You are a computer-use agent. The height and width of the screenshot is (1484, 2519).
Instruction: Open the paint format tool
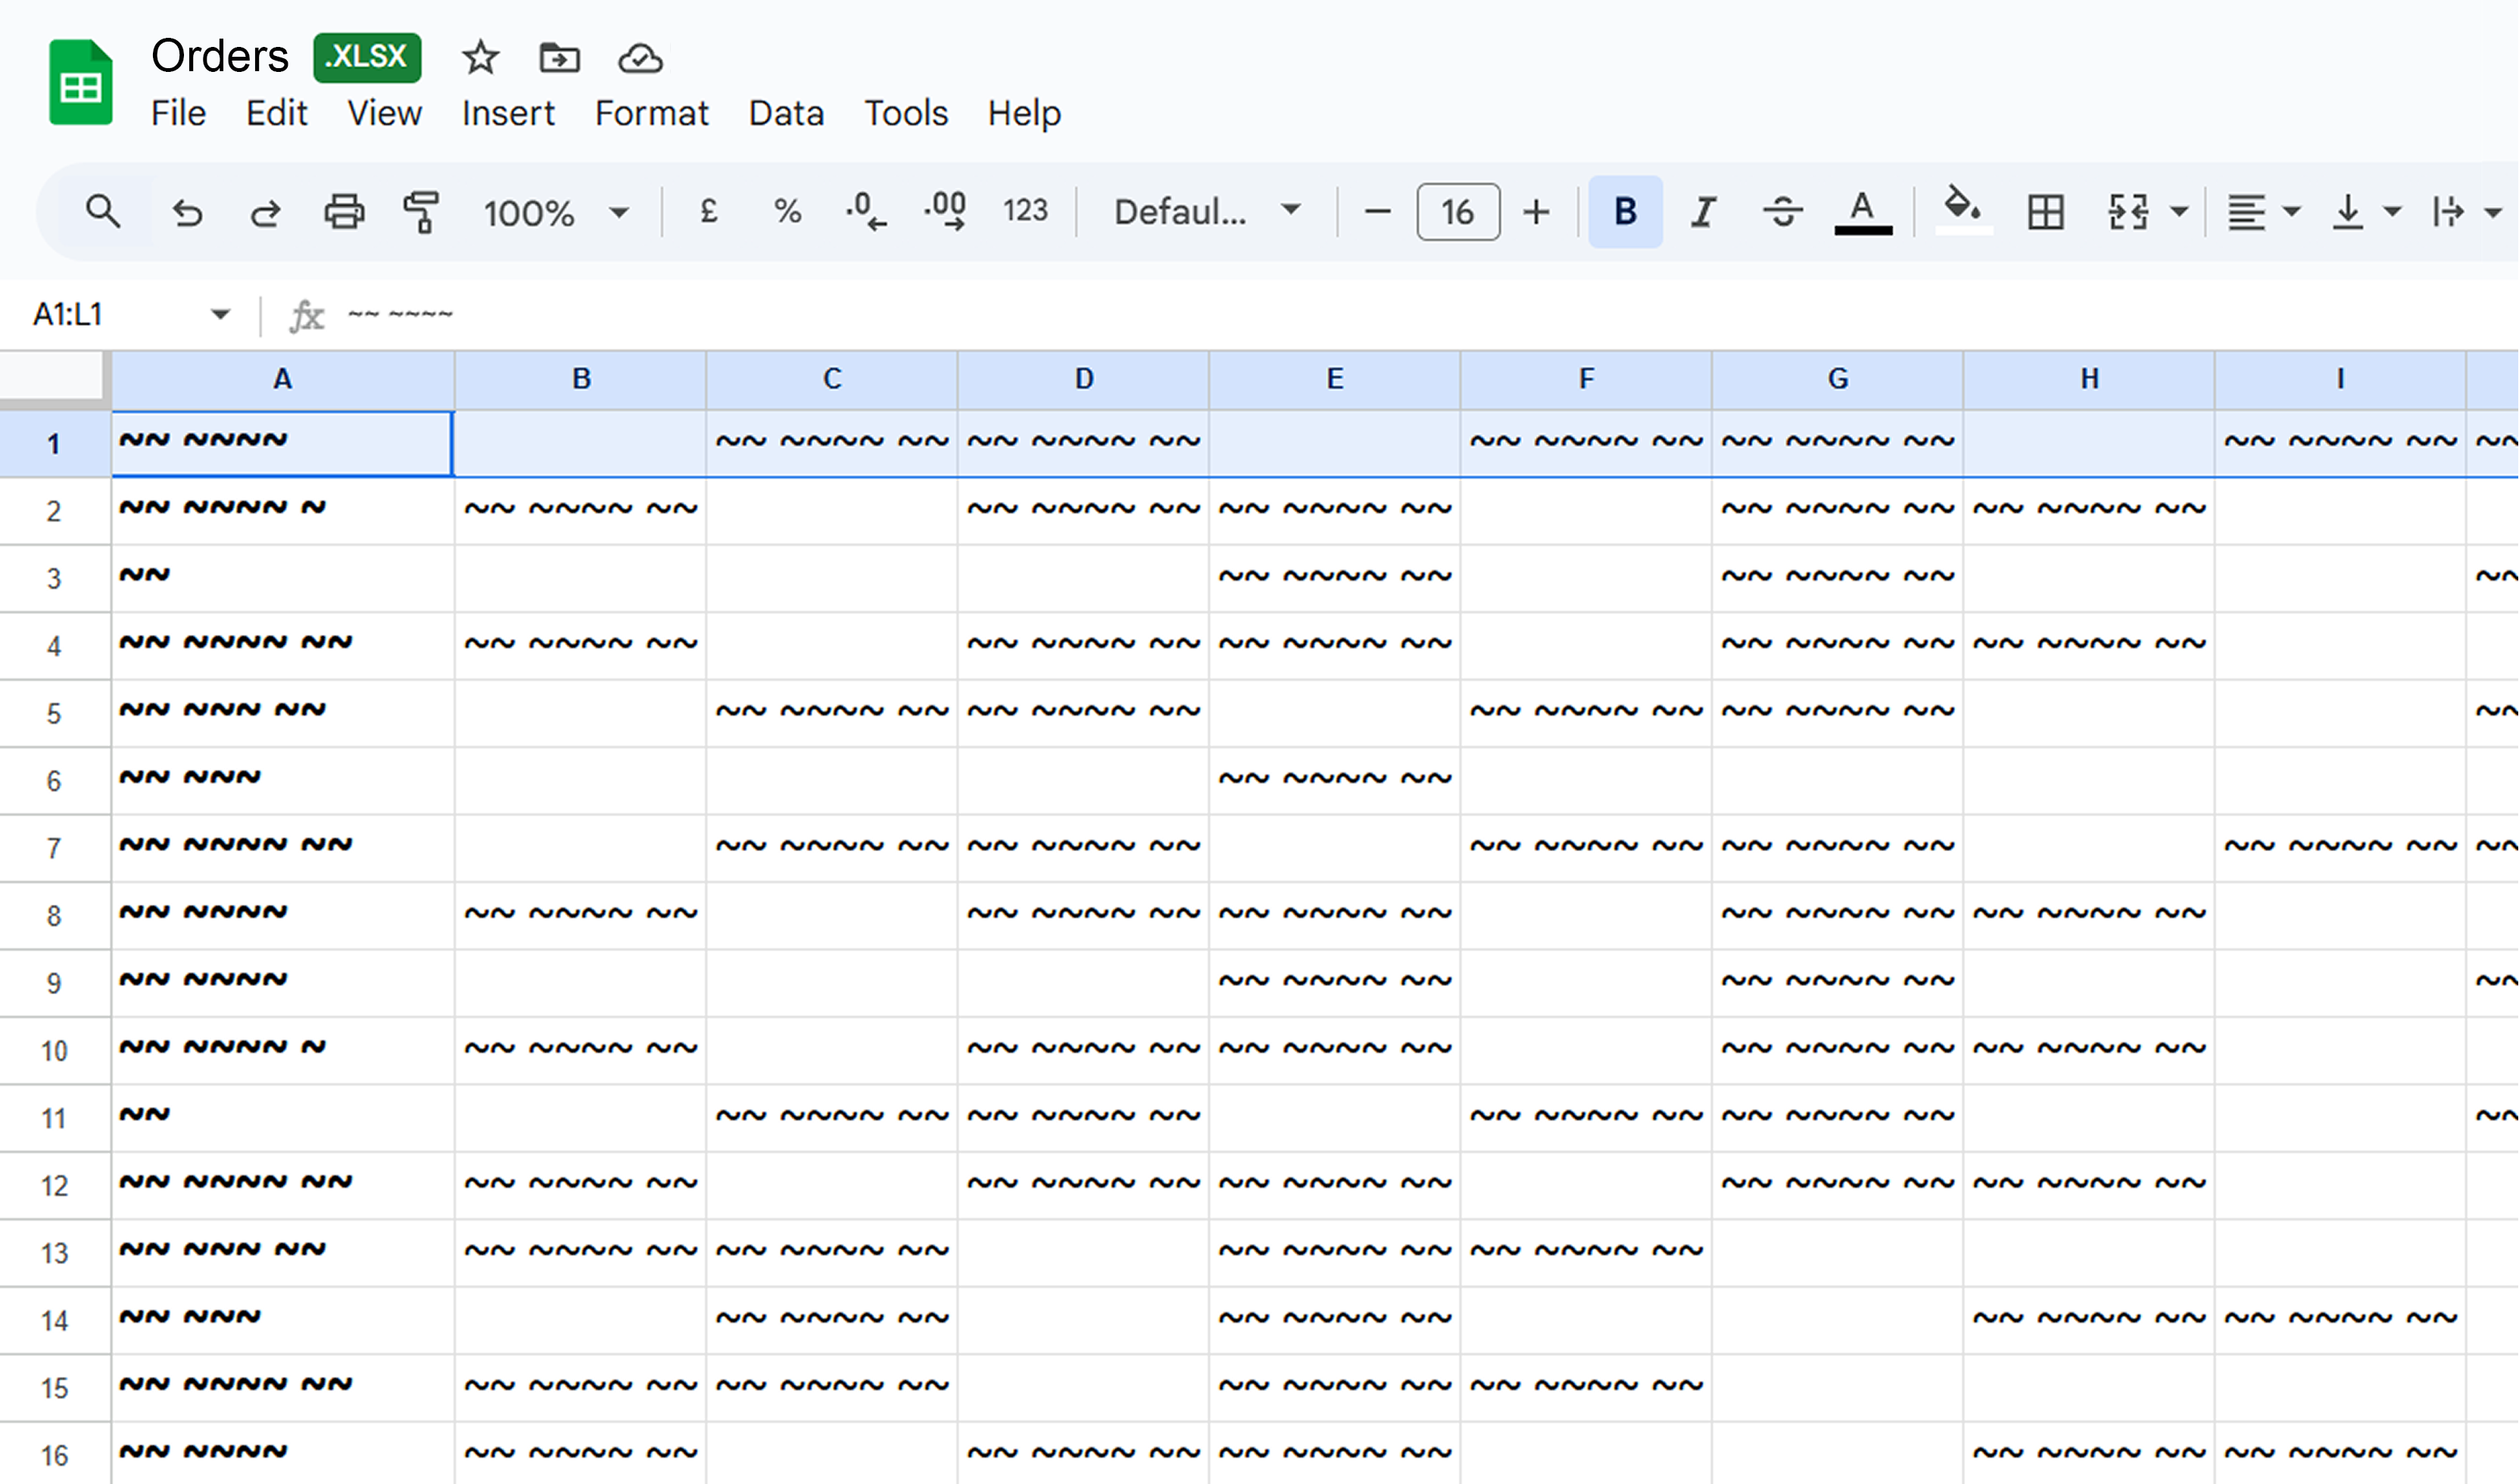(x=420, y=211)
